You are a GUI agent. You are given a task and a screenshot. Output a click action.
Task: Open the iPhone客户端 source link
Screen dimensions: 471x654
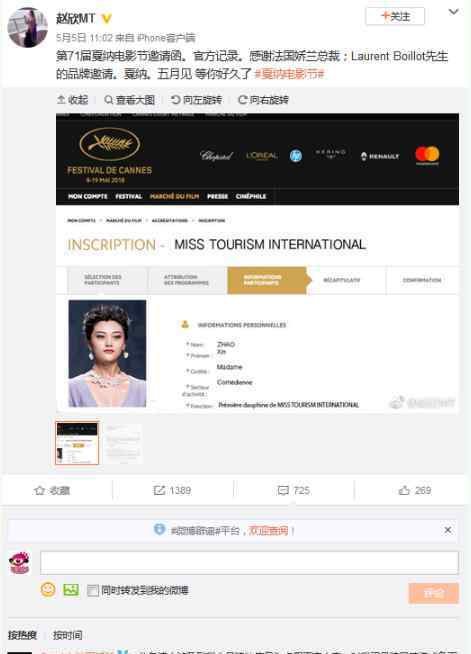(166, 38)
